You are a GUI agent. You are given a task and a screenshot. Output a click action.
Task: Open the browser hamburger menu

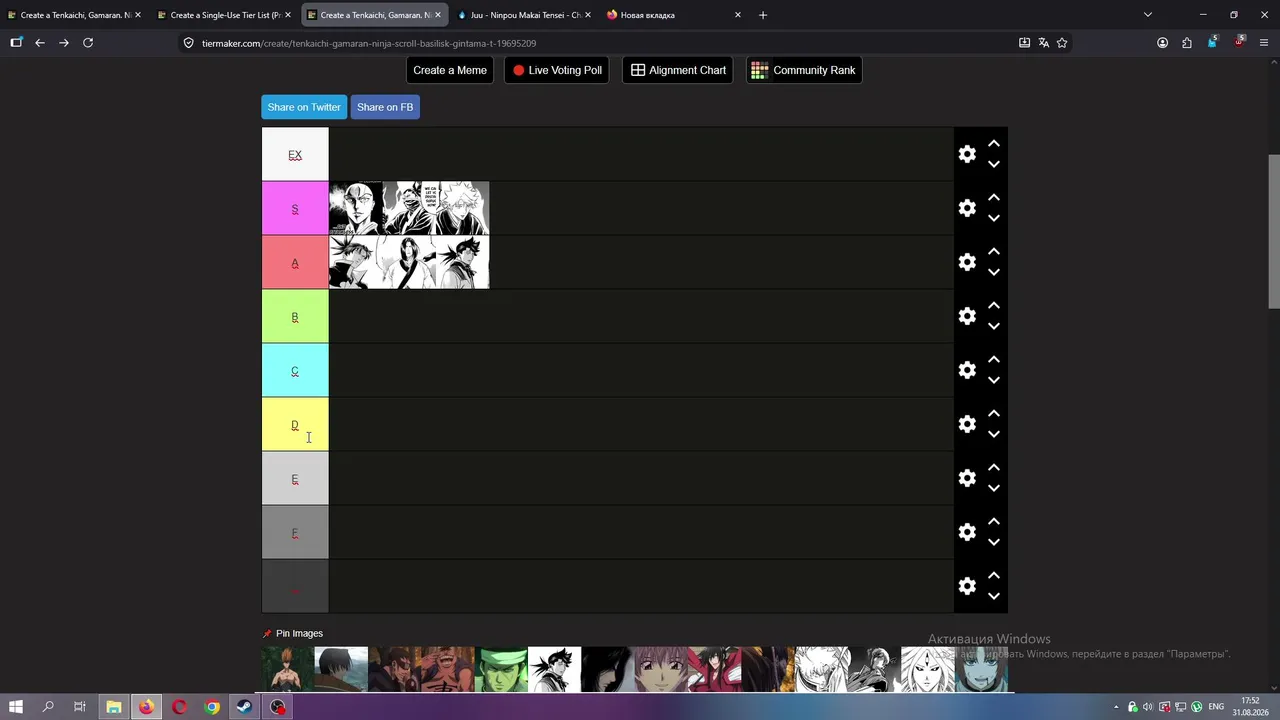click(1264, 43)
